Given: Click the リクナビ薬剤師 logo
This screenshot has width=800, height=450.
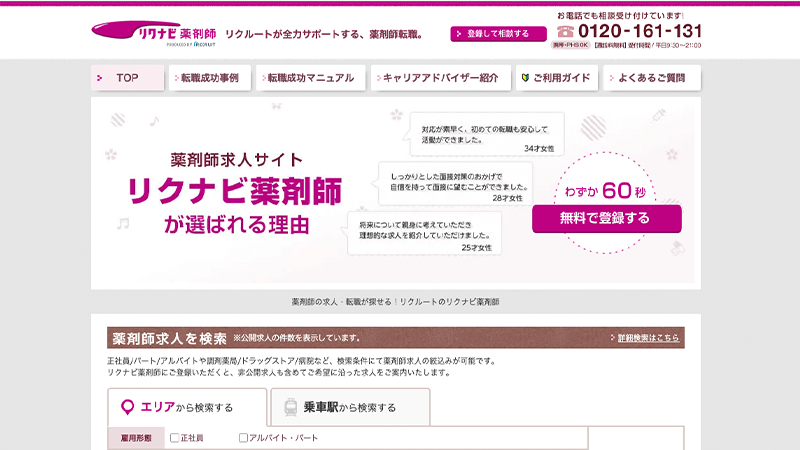Looking at the screenshot, I should point(154,34).
